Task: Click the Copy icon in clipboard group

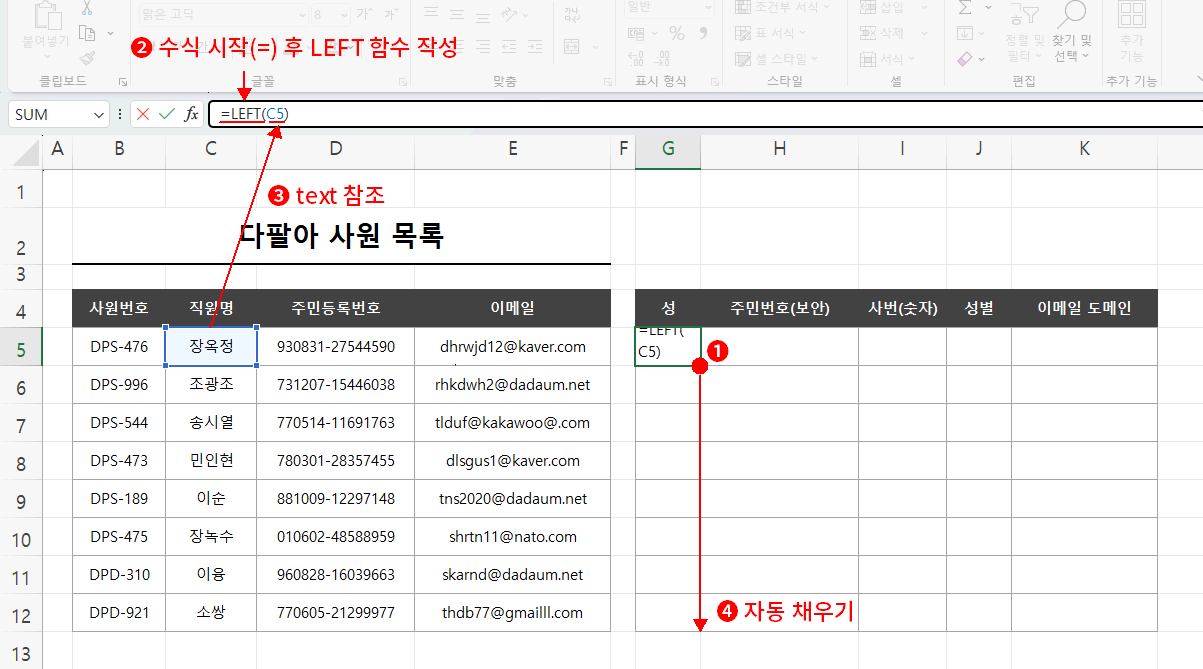Action: click(85, 33)
